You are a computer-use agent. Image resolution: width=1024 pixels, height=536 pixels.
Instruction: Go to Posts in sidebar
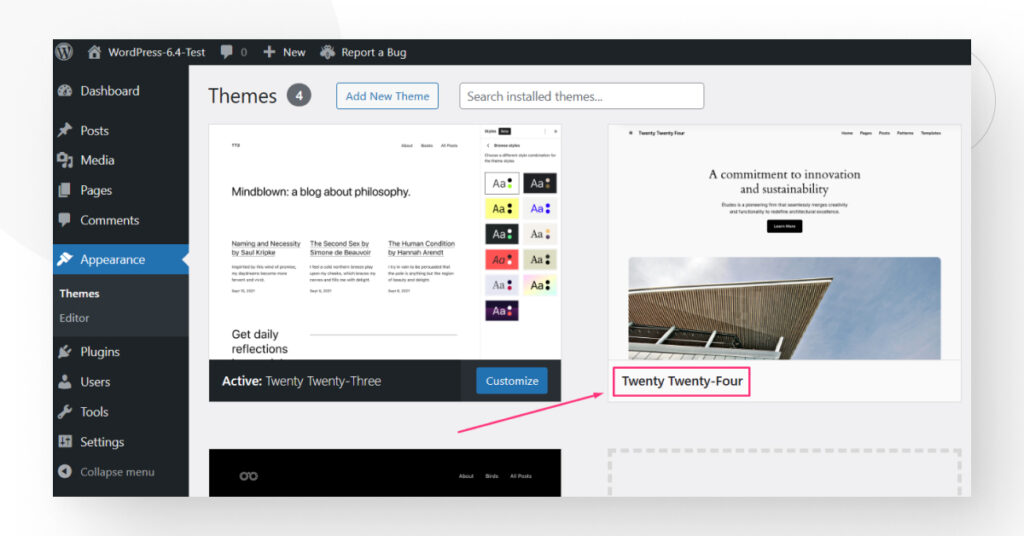click(95, 131)
